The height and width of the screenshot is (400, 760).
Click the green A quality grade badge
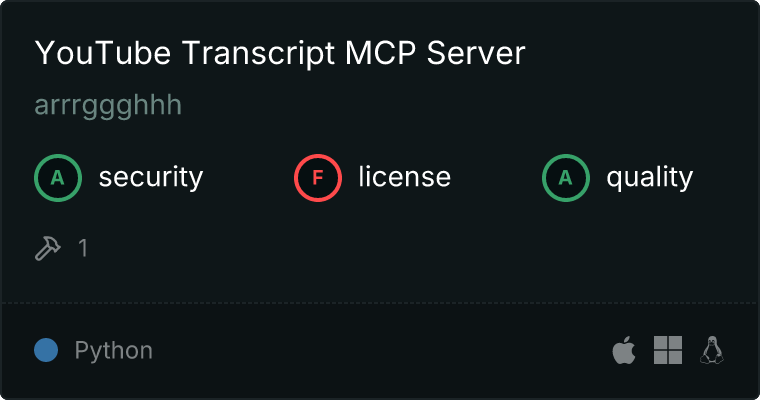point(566,178)
